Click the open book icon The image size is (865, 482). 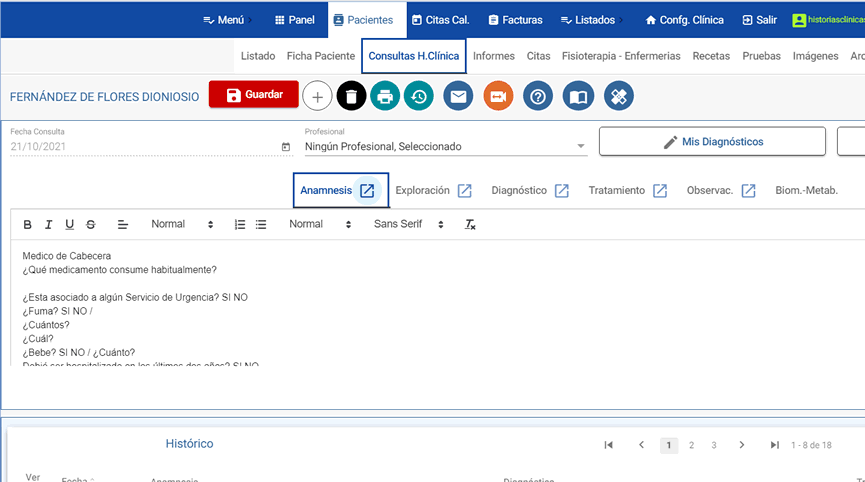578,96
